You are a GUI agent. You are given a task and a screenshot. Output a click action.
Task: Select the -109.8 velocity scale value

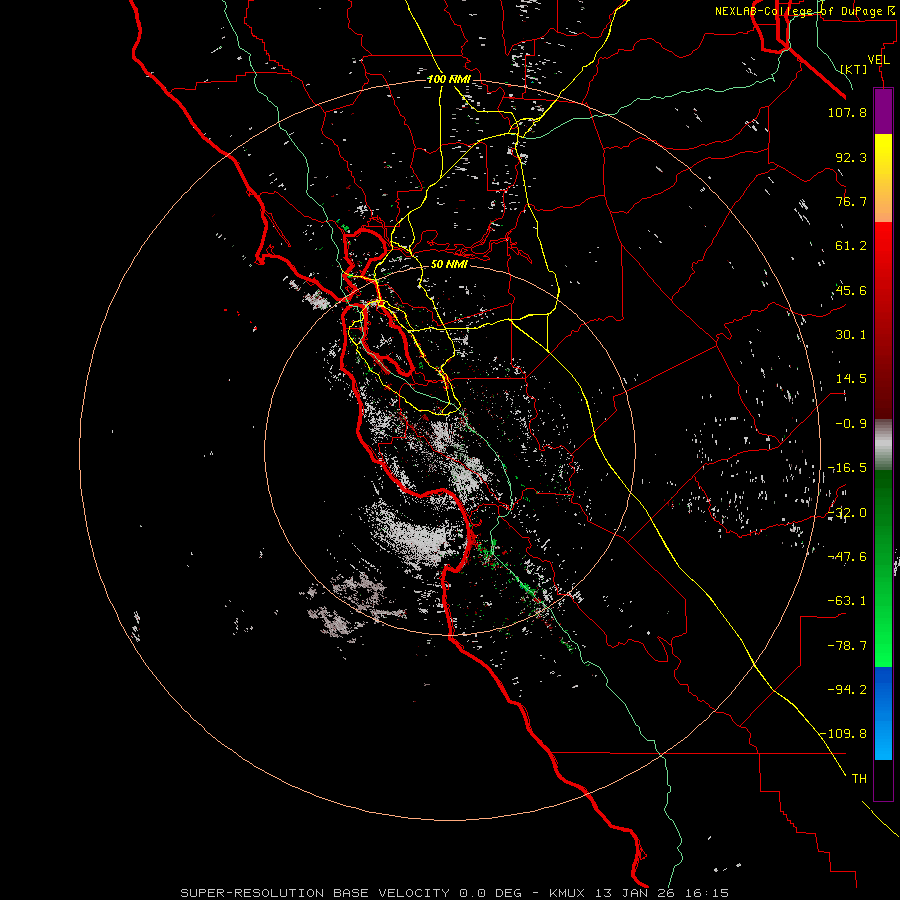[x=844, y=734]
